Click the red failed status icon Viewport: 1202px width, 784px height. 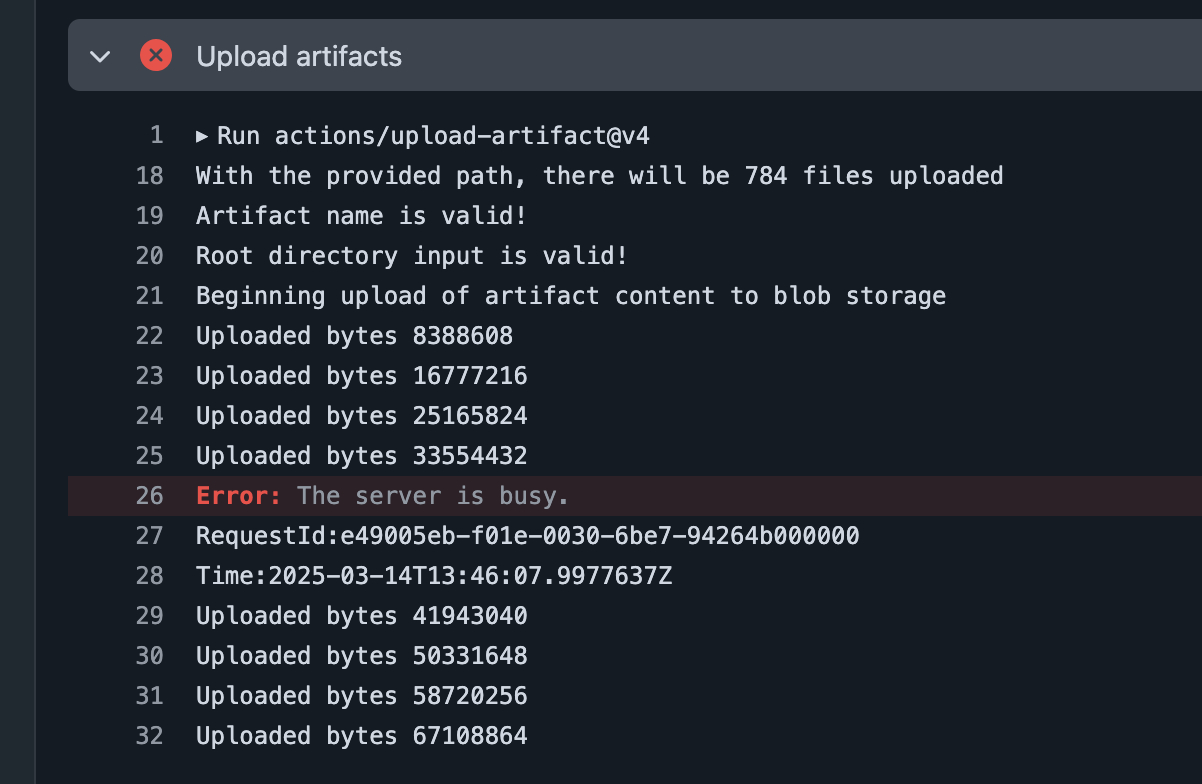(x=156, y=55)
